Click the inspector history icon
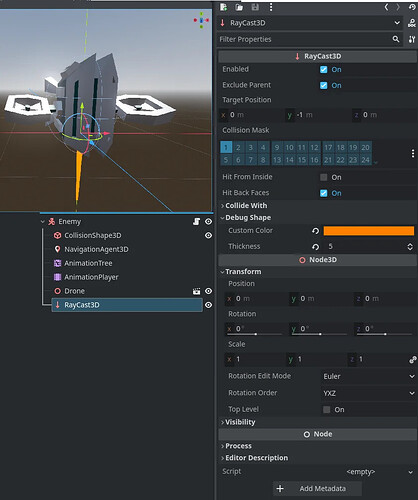This screenshot has width=418, height=500. pos(412,7)
